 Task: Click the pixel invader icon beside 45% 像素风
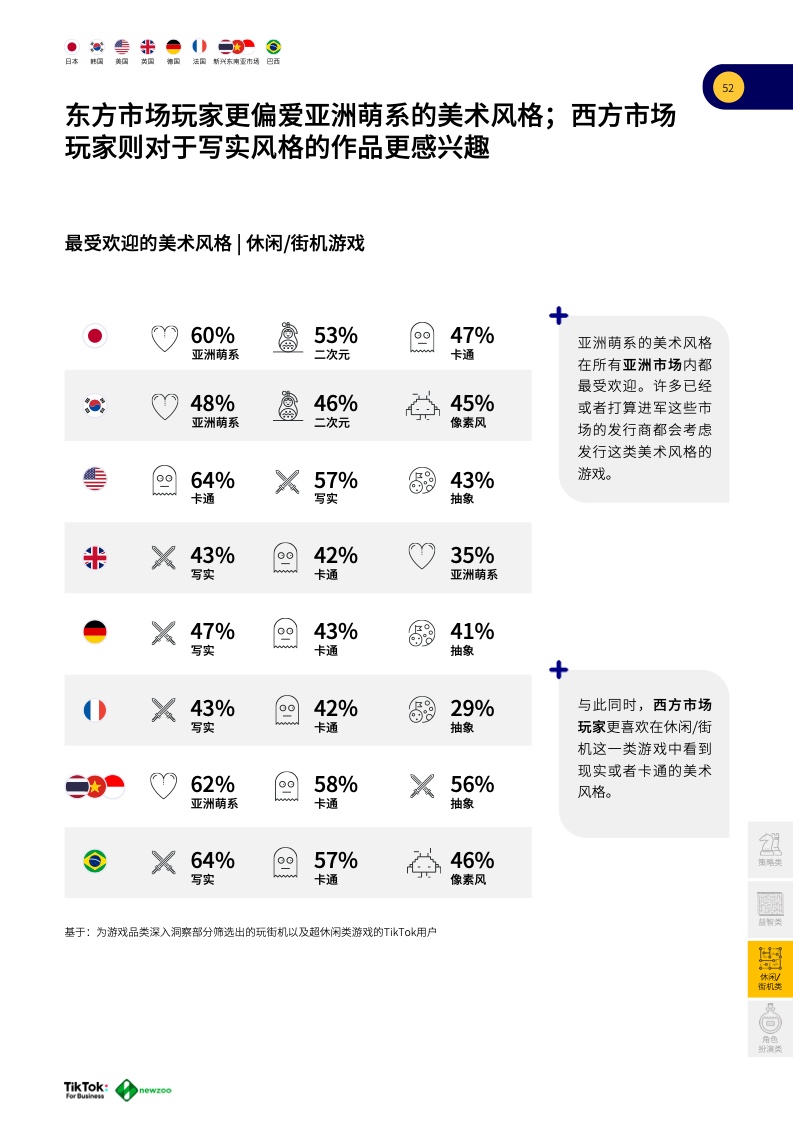pos(422,407)
